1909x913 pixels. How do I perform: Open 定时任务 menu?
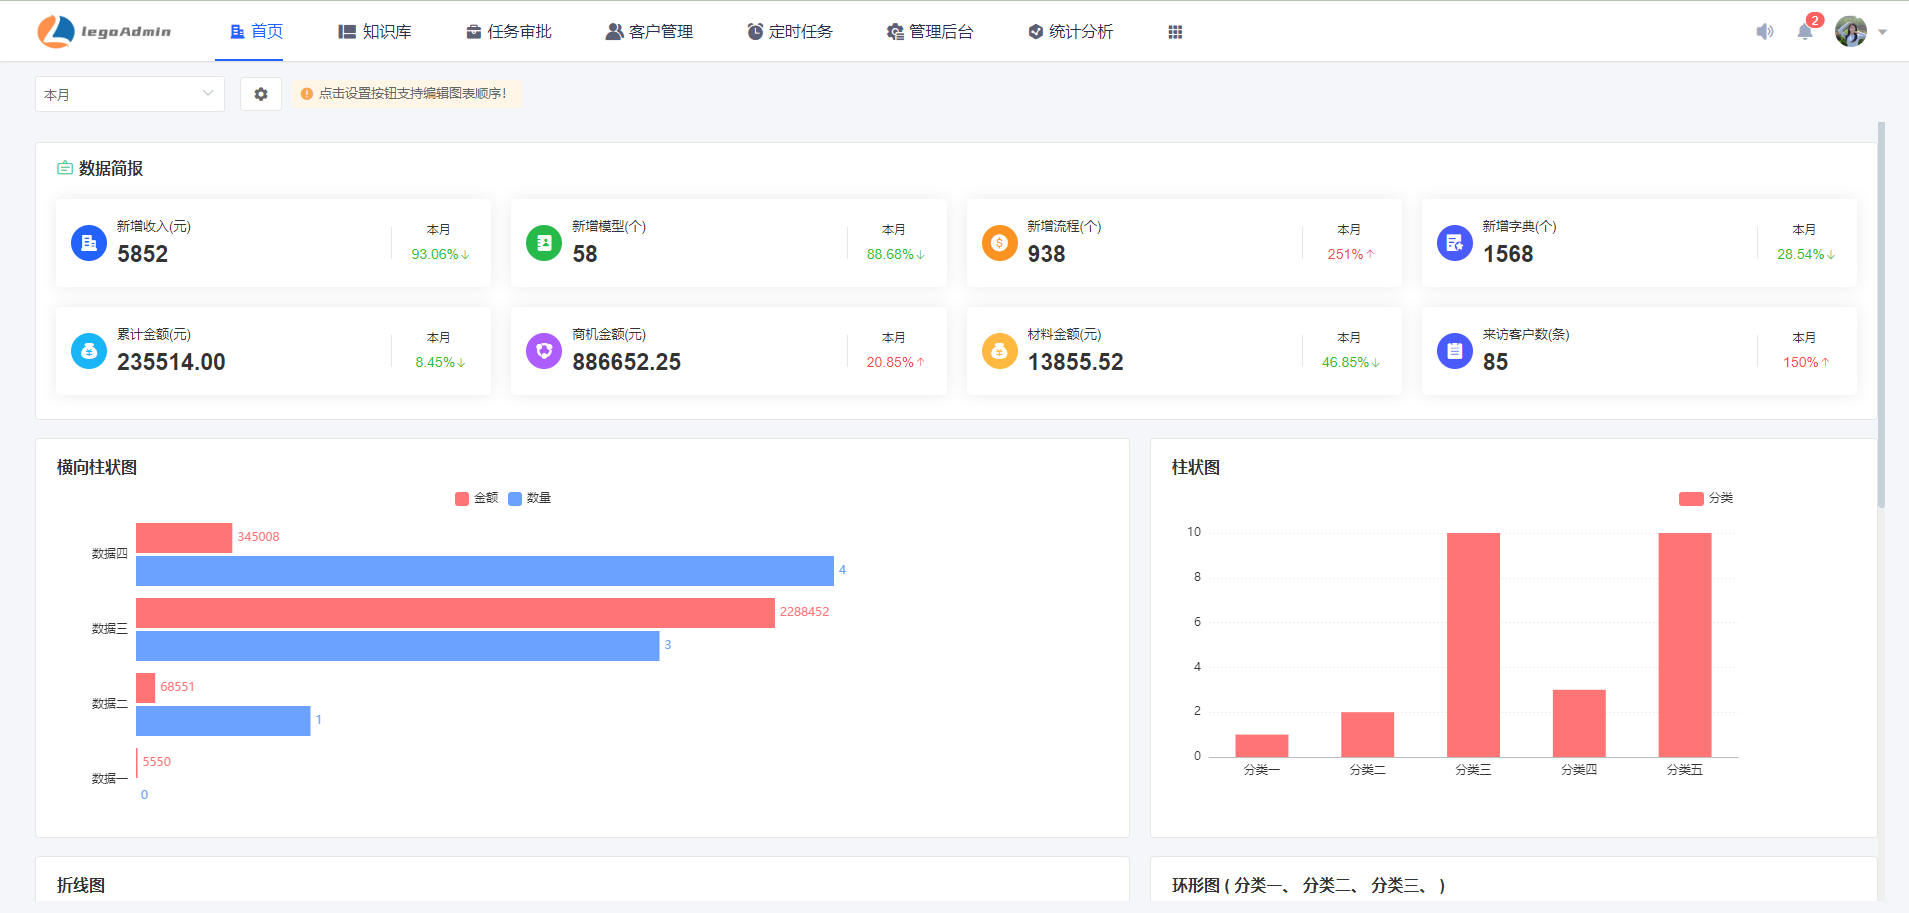790,32
